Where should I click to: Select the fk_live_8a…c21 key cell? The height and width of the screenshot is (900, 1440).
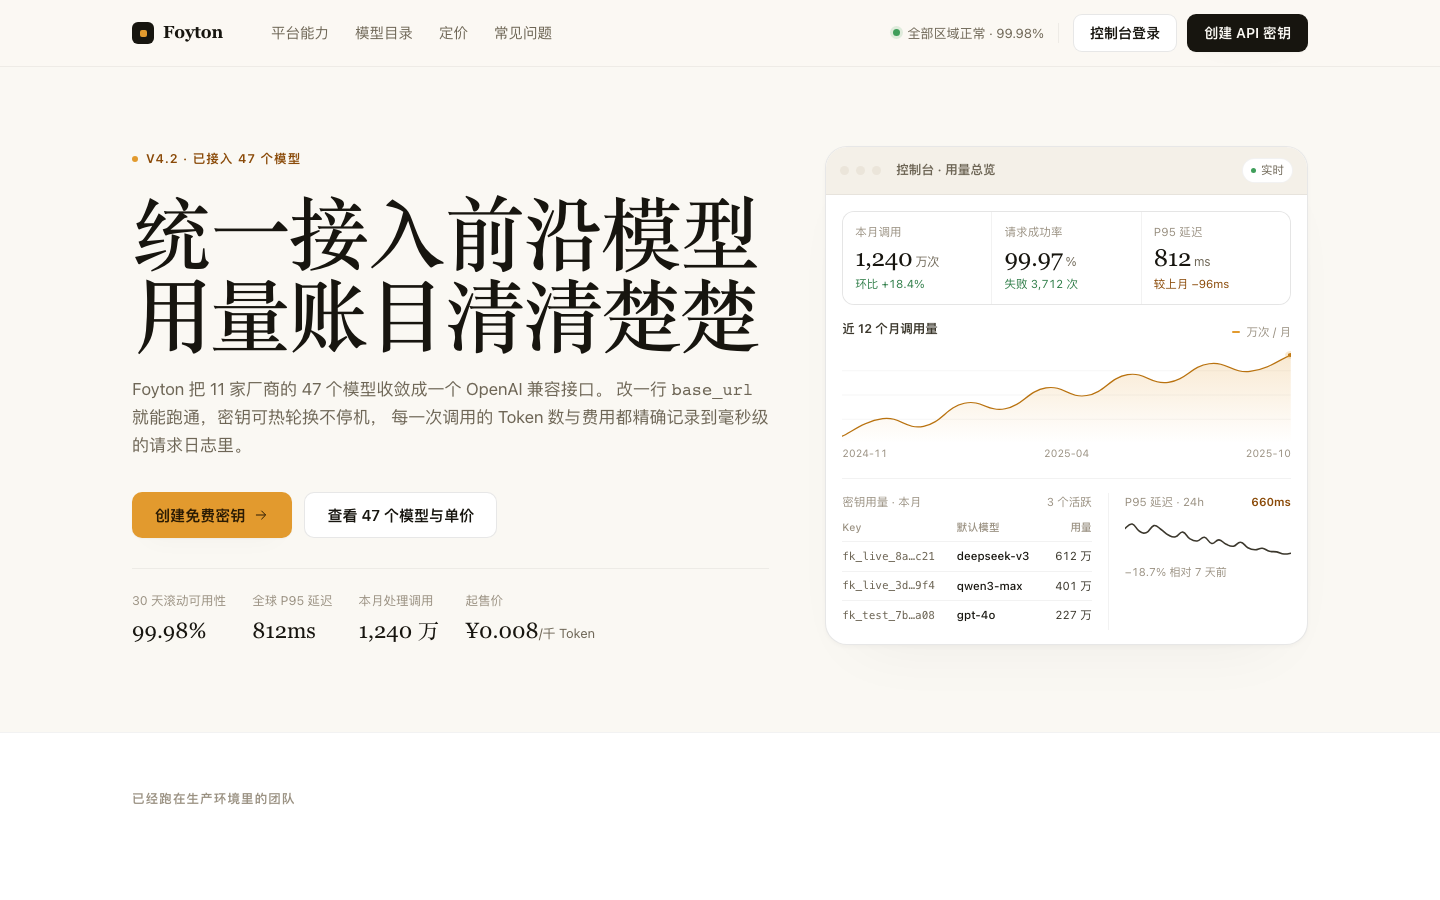click(889, 556)
